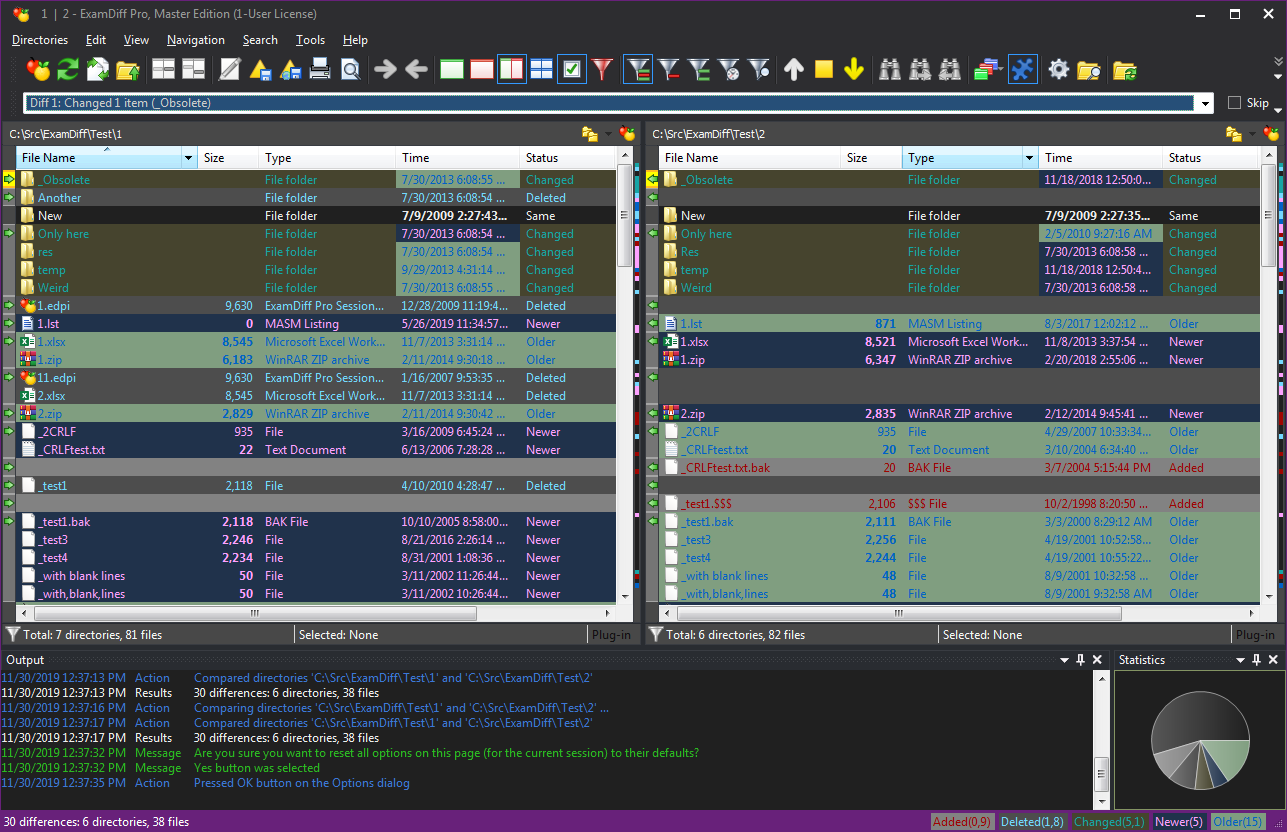Click the left pane horizontal scrollbar thumb
This screenshot has height=832, width=1287.
[x=255, y=614]
